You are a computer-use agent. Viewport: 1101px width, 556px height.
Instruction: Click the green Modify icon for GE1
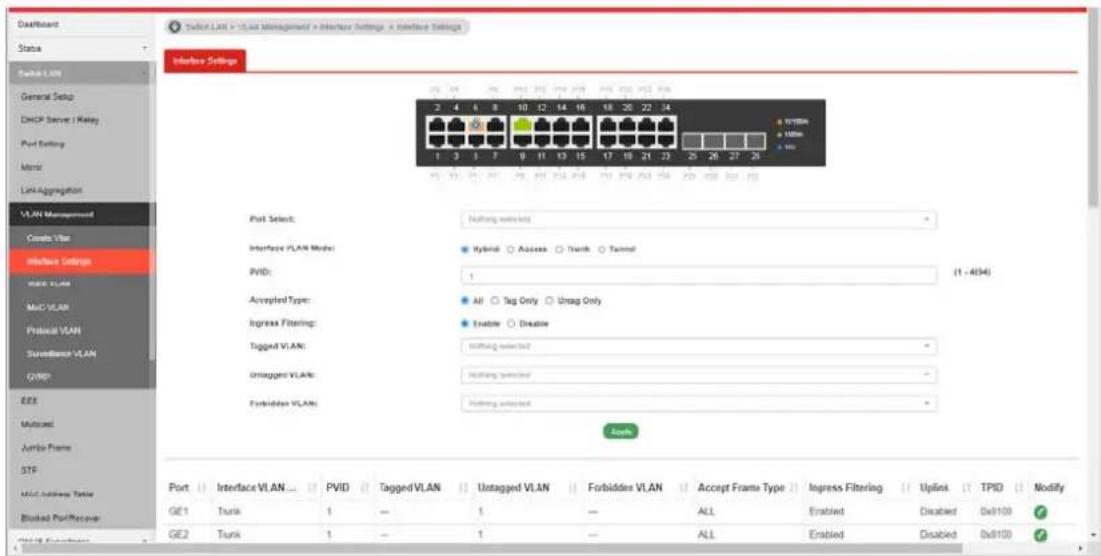(1039, 512)
